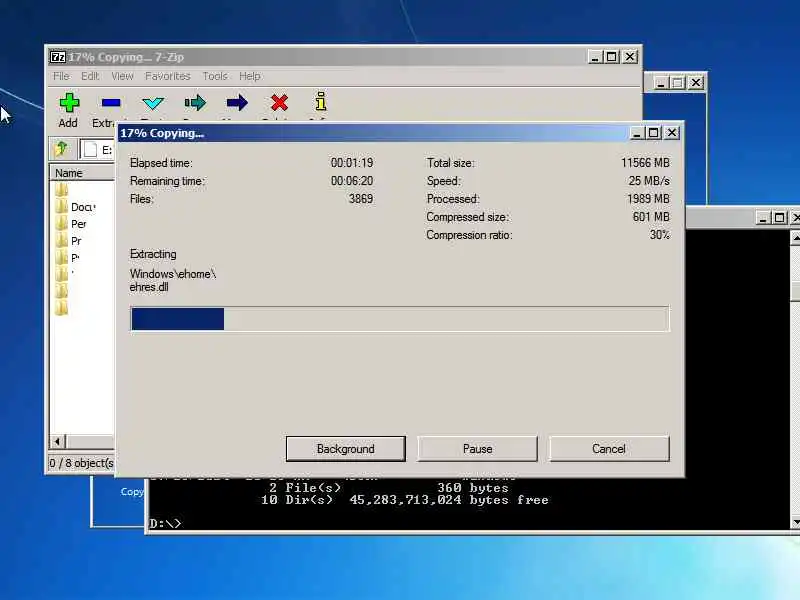The width and height of the screenshot is (800, 600).
Task: Minimize the 17% Copying dialog
Action: pos(636,133)
